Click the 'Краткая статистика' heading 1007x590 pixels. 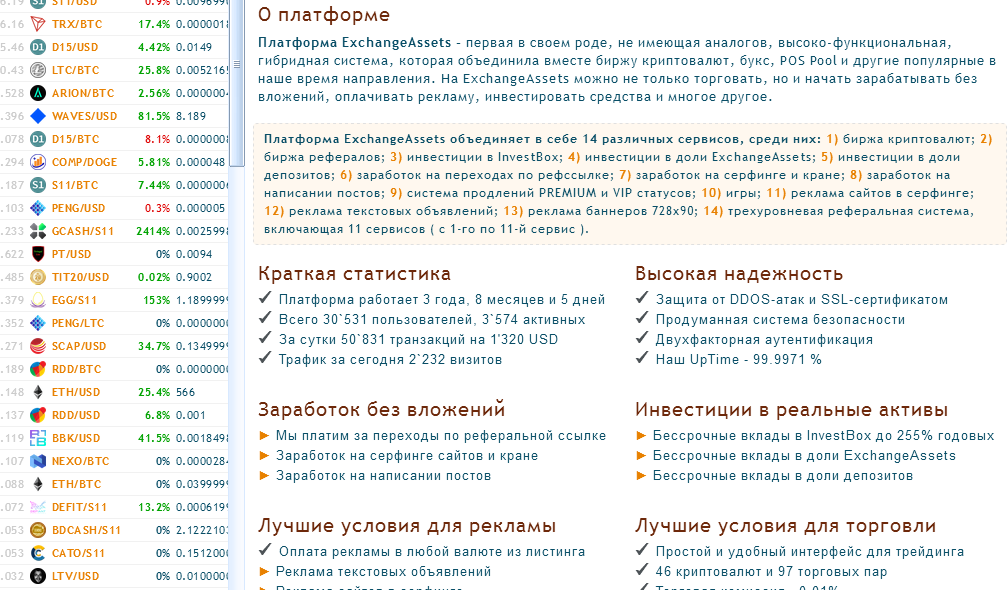click(x=355, y=273)
